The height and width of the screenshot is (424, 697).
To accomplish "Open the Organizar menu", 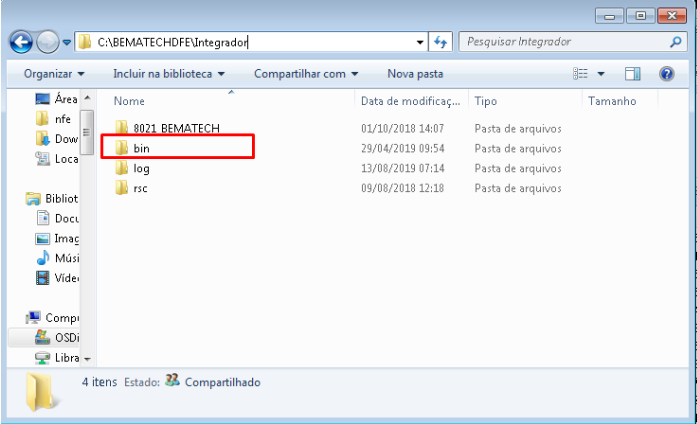I will click(x=54, y=74).
